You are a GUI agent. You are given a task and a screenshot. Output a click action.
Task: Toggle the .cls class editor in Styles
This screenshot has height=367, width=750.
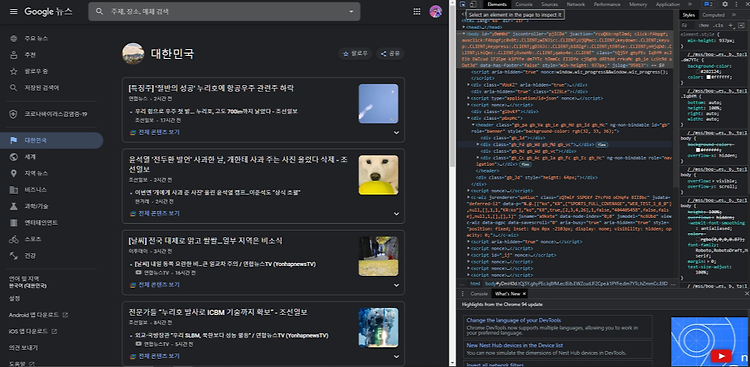tap(718, 25)
